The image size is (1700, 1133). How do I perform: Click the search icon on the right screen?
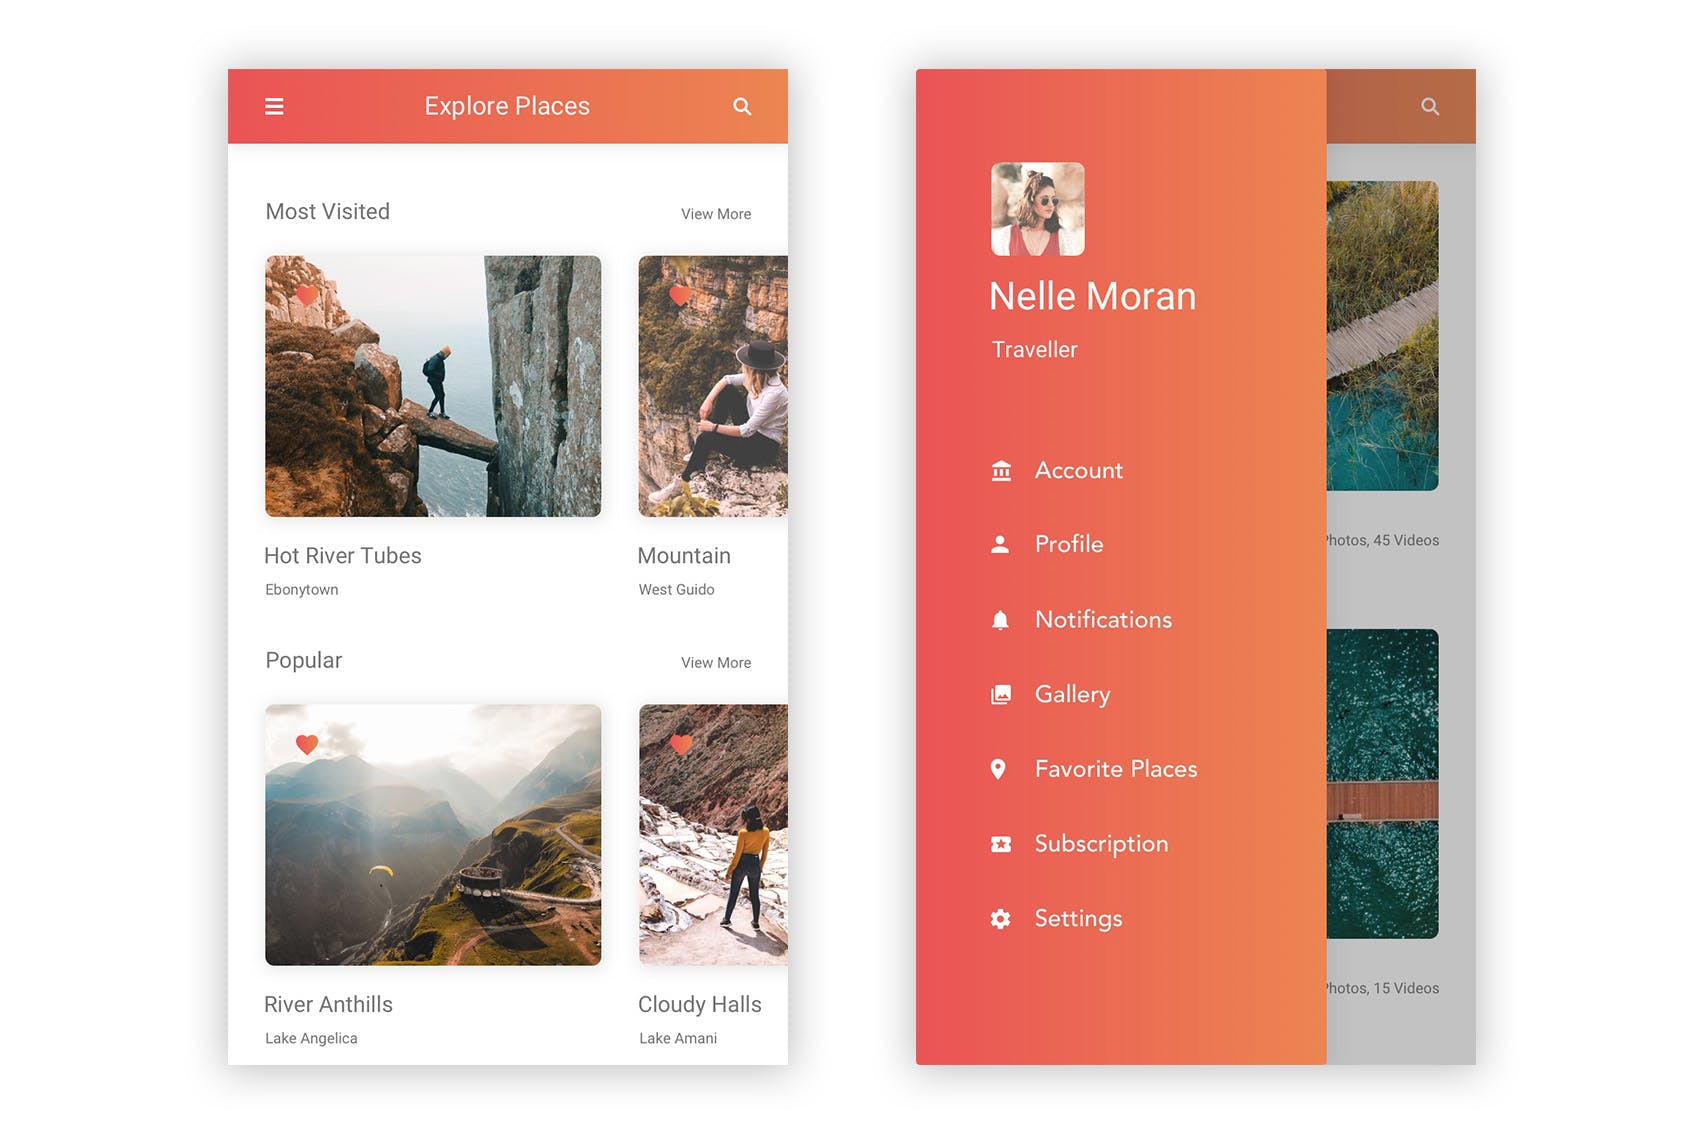(x=1429, y=106)
